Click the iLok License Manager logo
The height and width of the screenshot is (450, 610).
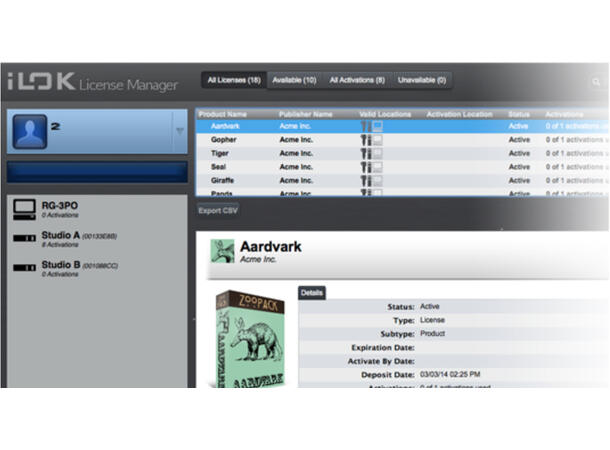(93, 82)
